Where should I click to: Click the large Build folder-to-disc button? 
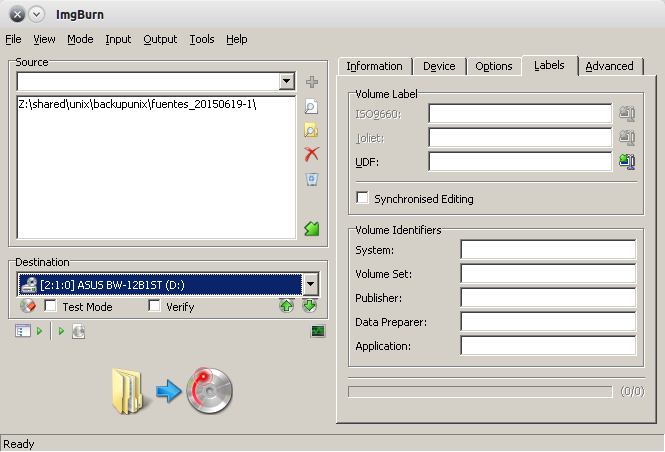pyautogui.click(x=172, y=391)
